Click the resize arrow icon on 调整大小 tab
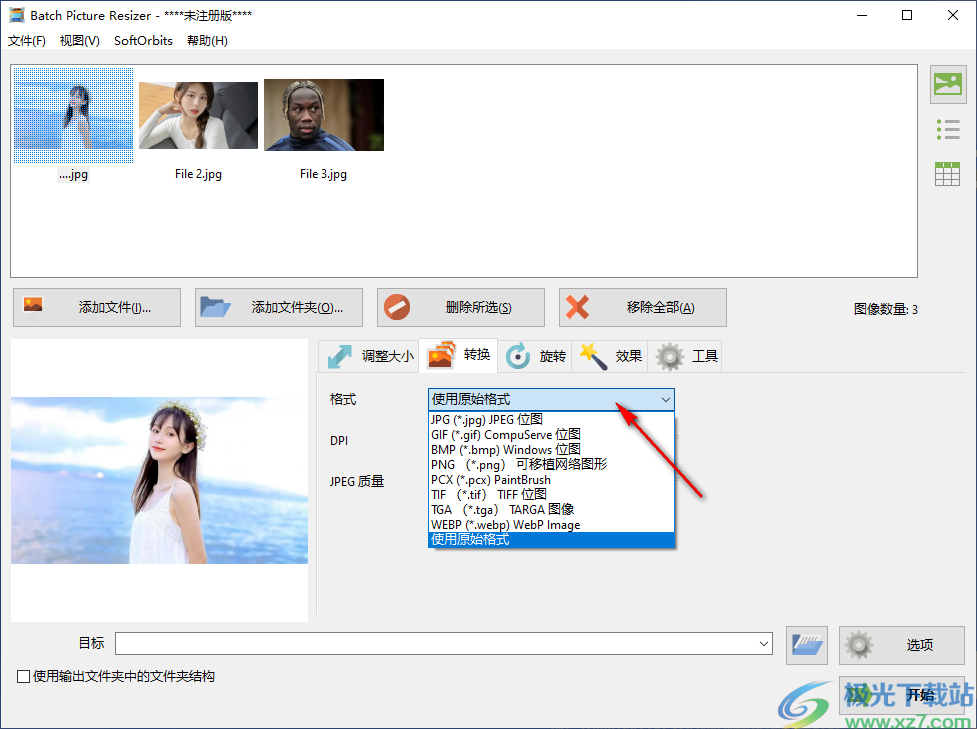This screenshot has width=977, height=729. tap(341, 355)
